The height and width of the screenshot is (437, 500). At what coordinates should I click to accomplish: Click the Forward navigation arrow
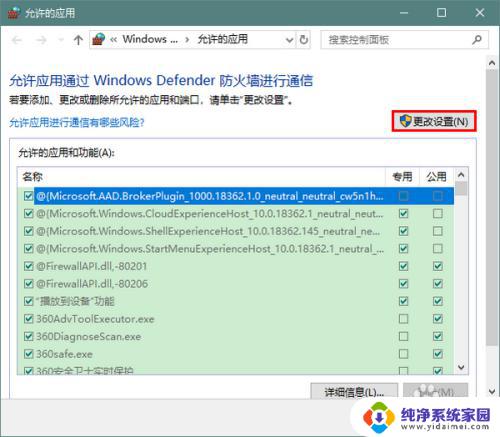[41, 40]
